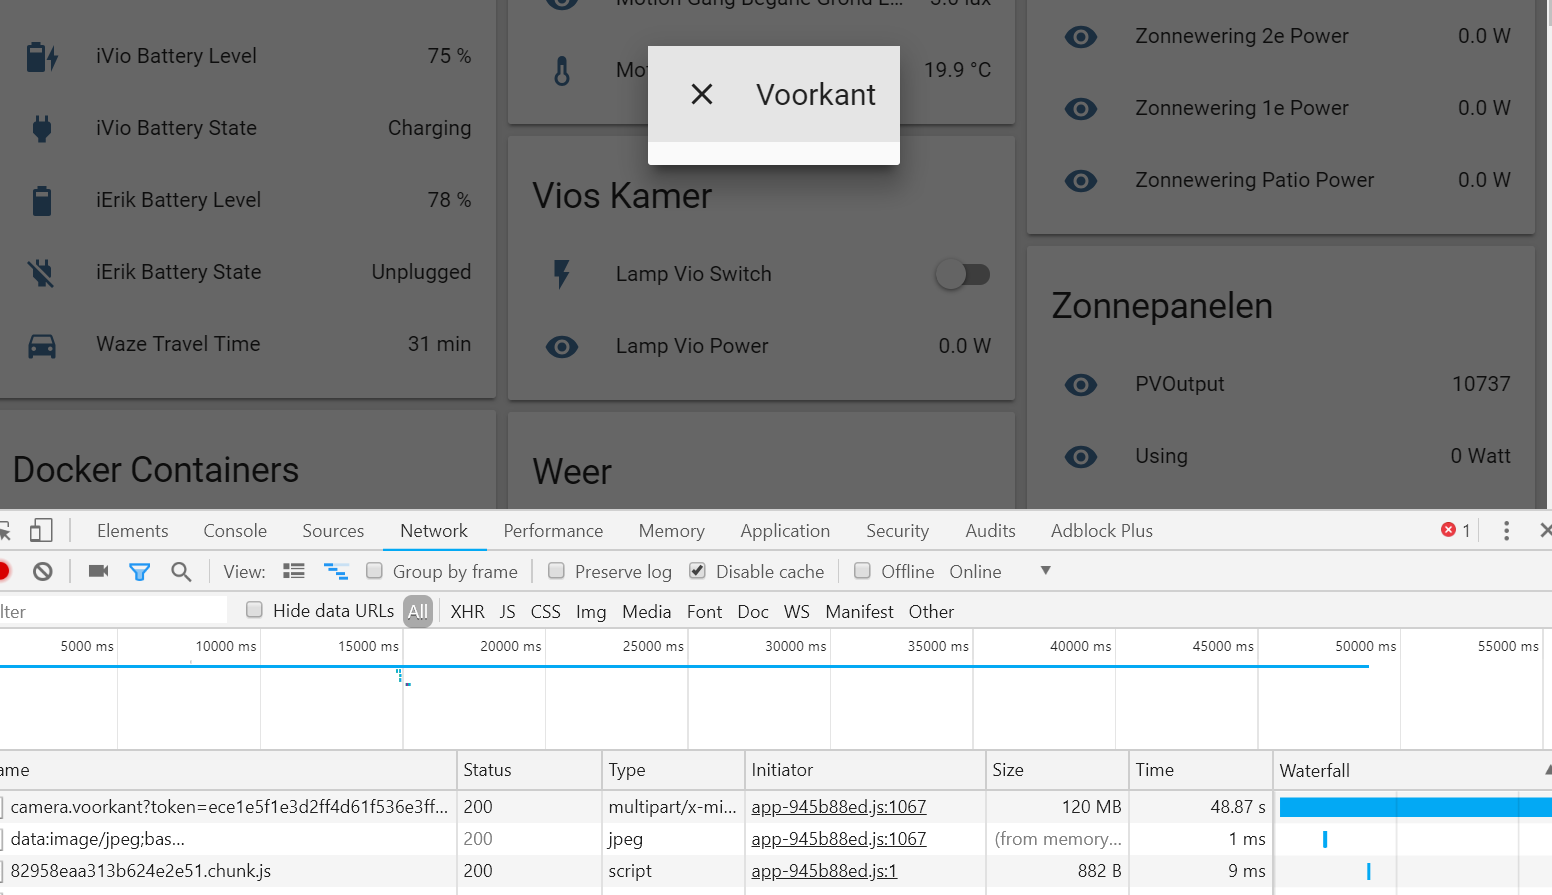Select the Network tab
This screenshot has height=895, width=1552.
(434, 531)
